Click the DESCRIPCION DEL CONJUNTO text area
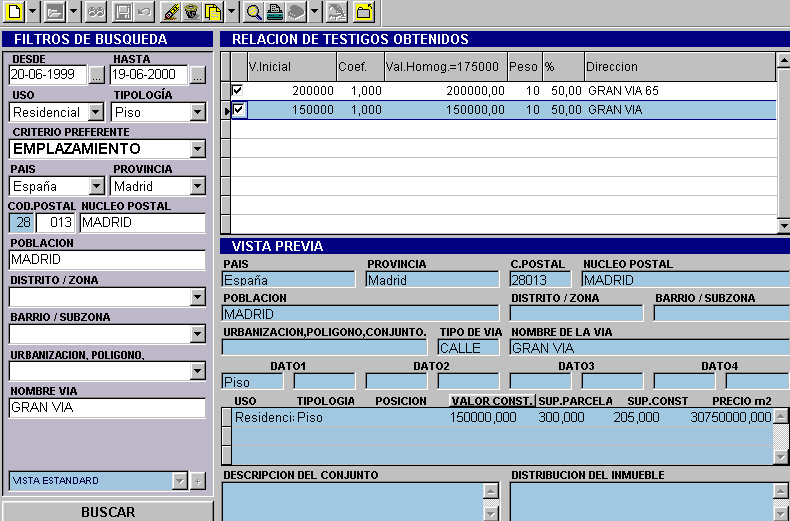 coord(353,502)
